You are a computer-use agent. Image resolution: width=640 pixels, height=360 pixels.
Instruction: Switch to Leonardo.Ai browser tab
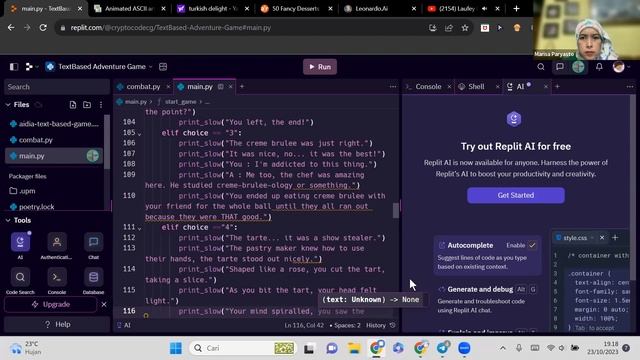[371, 9]
